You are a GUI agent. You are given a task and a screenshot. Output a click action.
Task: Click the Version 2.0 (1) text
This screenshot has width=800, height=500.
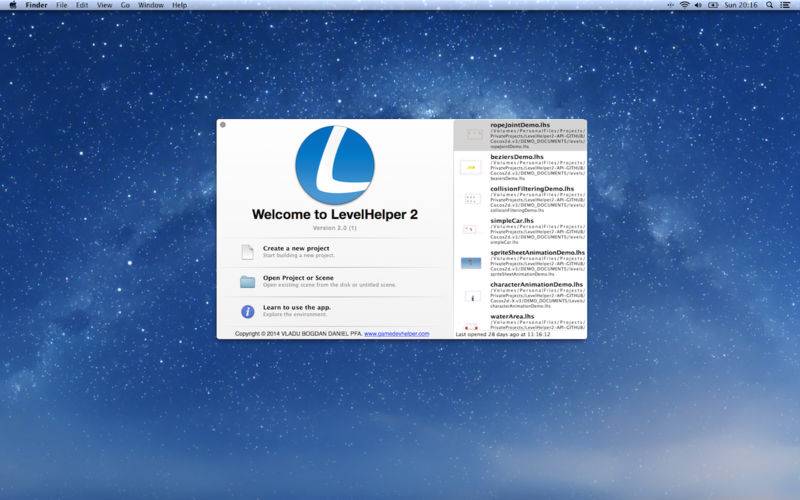[335, 228]
